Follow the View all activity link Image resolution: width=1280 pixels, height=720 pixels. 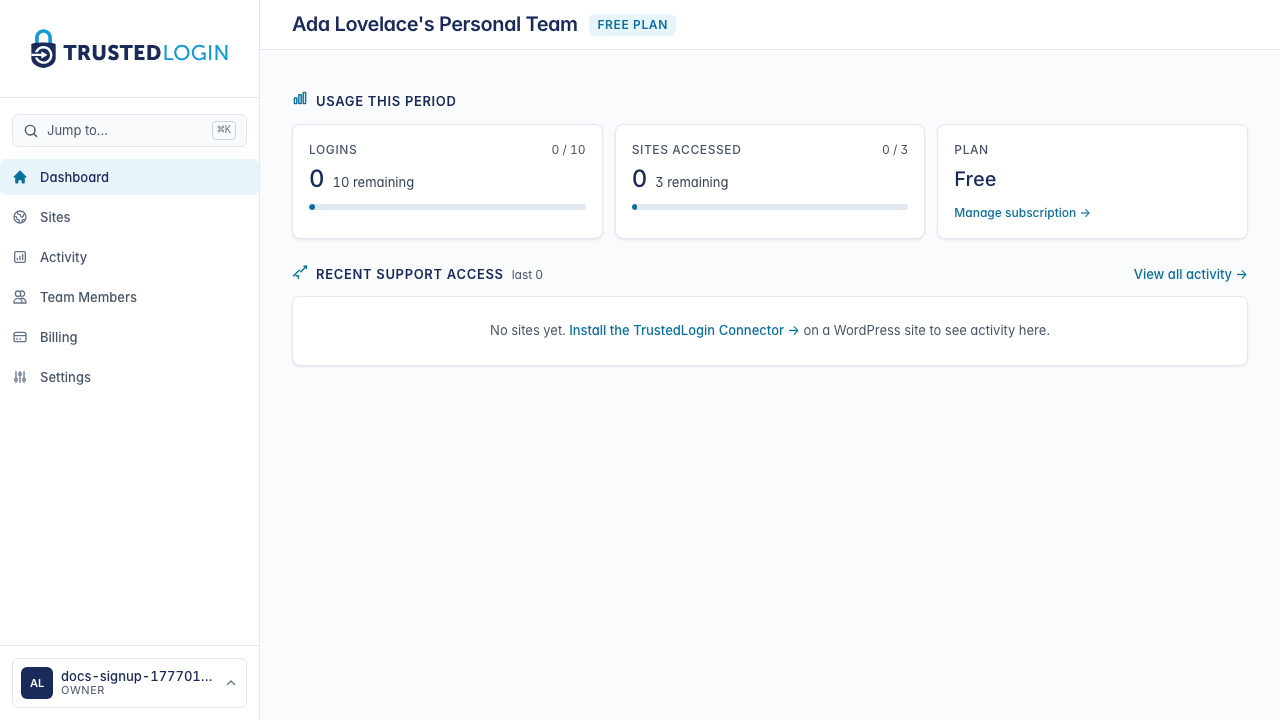coord(1190,274)
